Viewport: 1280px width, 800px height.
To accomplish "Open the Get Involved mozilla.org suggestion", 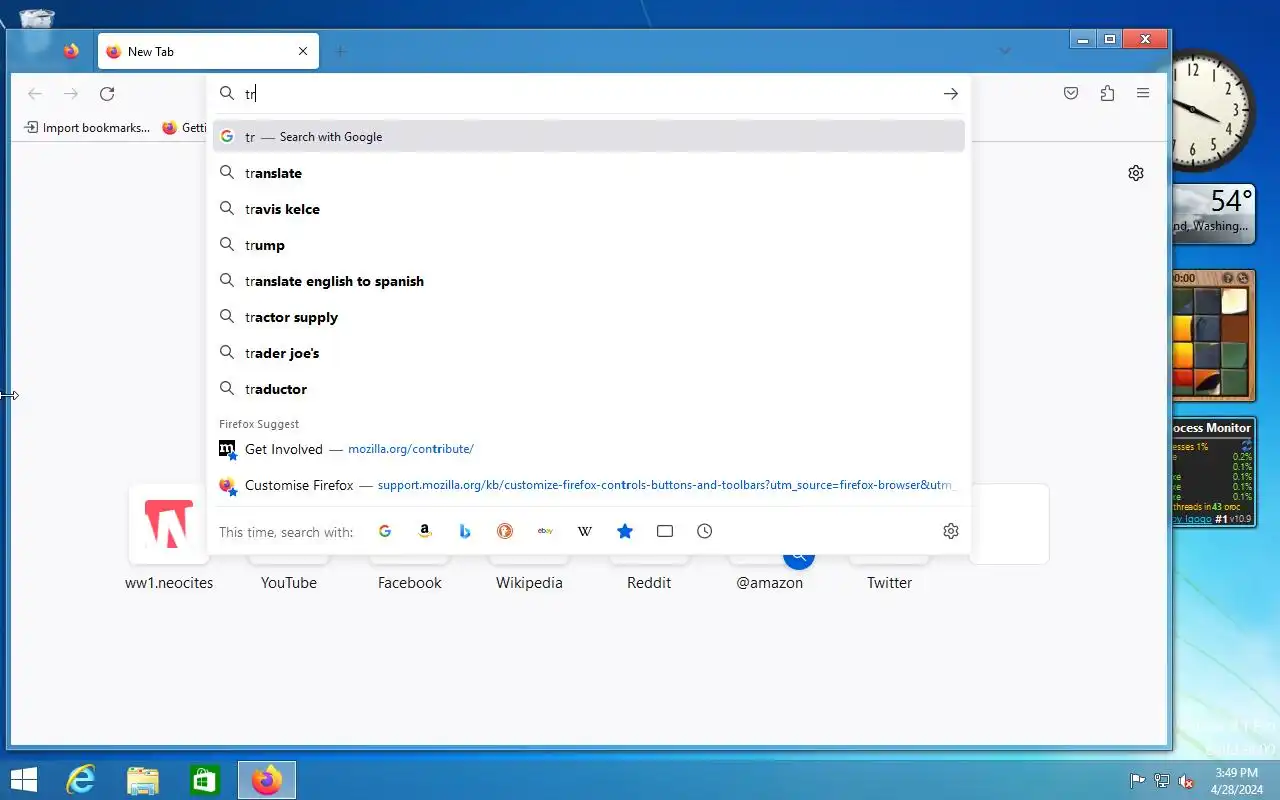I will point(588,449).
